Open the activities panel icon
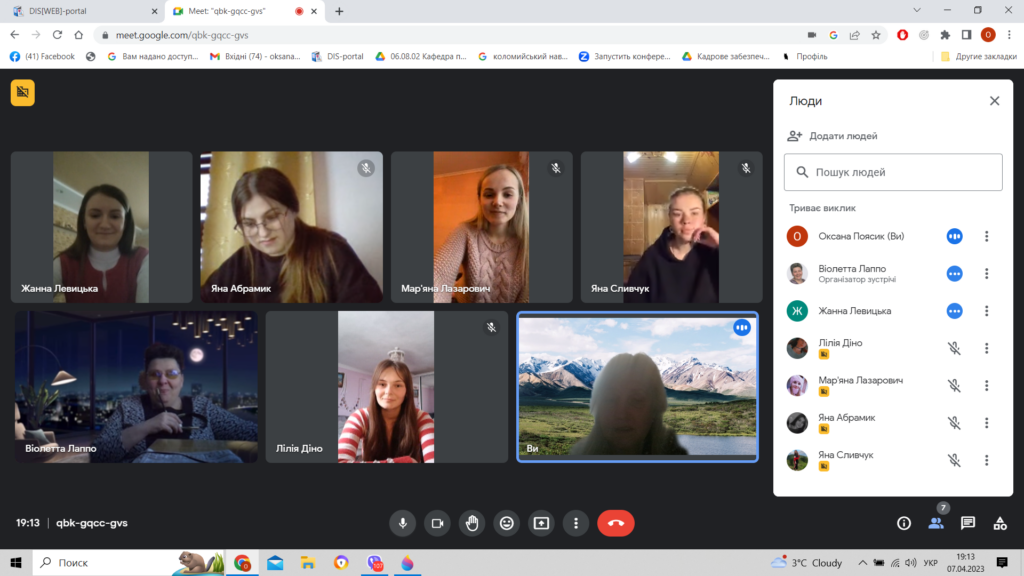 pyautogui.click(x=999, y=523)
